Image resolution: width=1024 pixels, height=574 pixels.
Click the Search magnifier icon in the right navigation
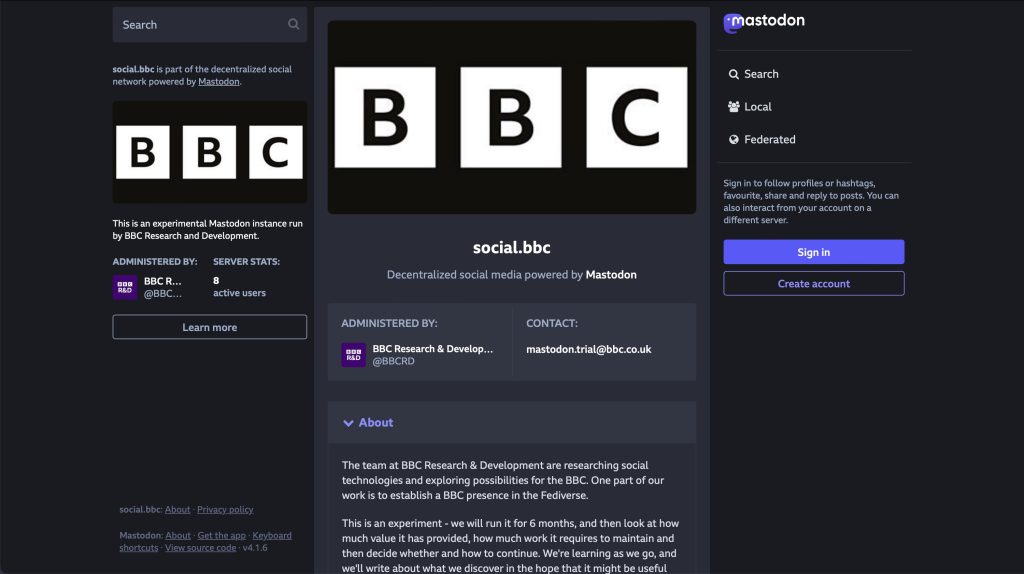tap(733, 74)
